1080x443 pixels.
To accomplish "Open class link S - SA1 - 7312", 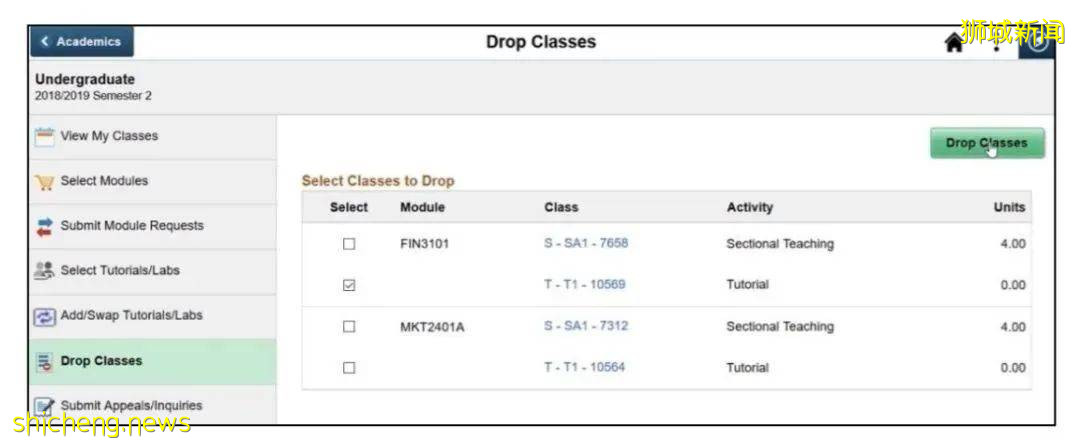I will (585, 326).
